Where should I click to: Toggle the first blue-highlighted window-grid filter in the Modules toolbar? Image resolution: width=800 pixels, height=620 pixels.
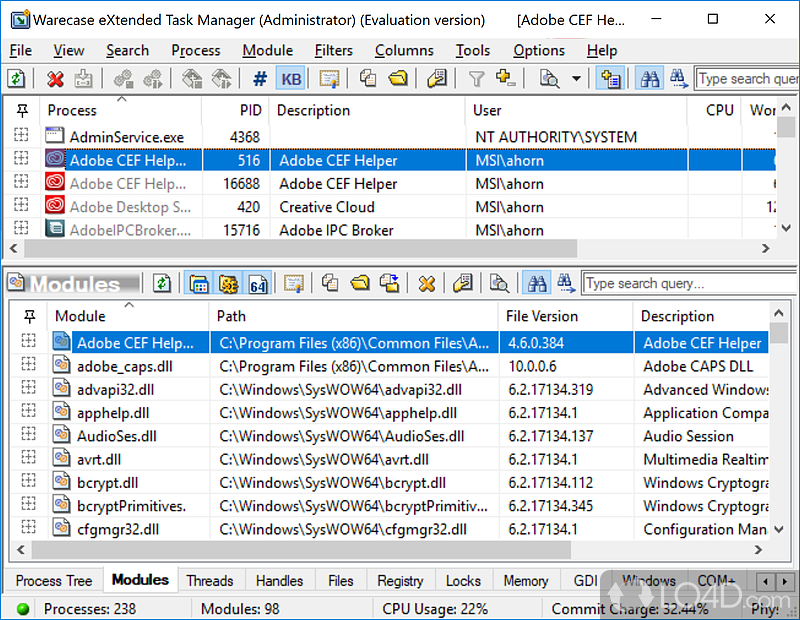tap(198, 283)
